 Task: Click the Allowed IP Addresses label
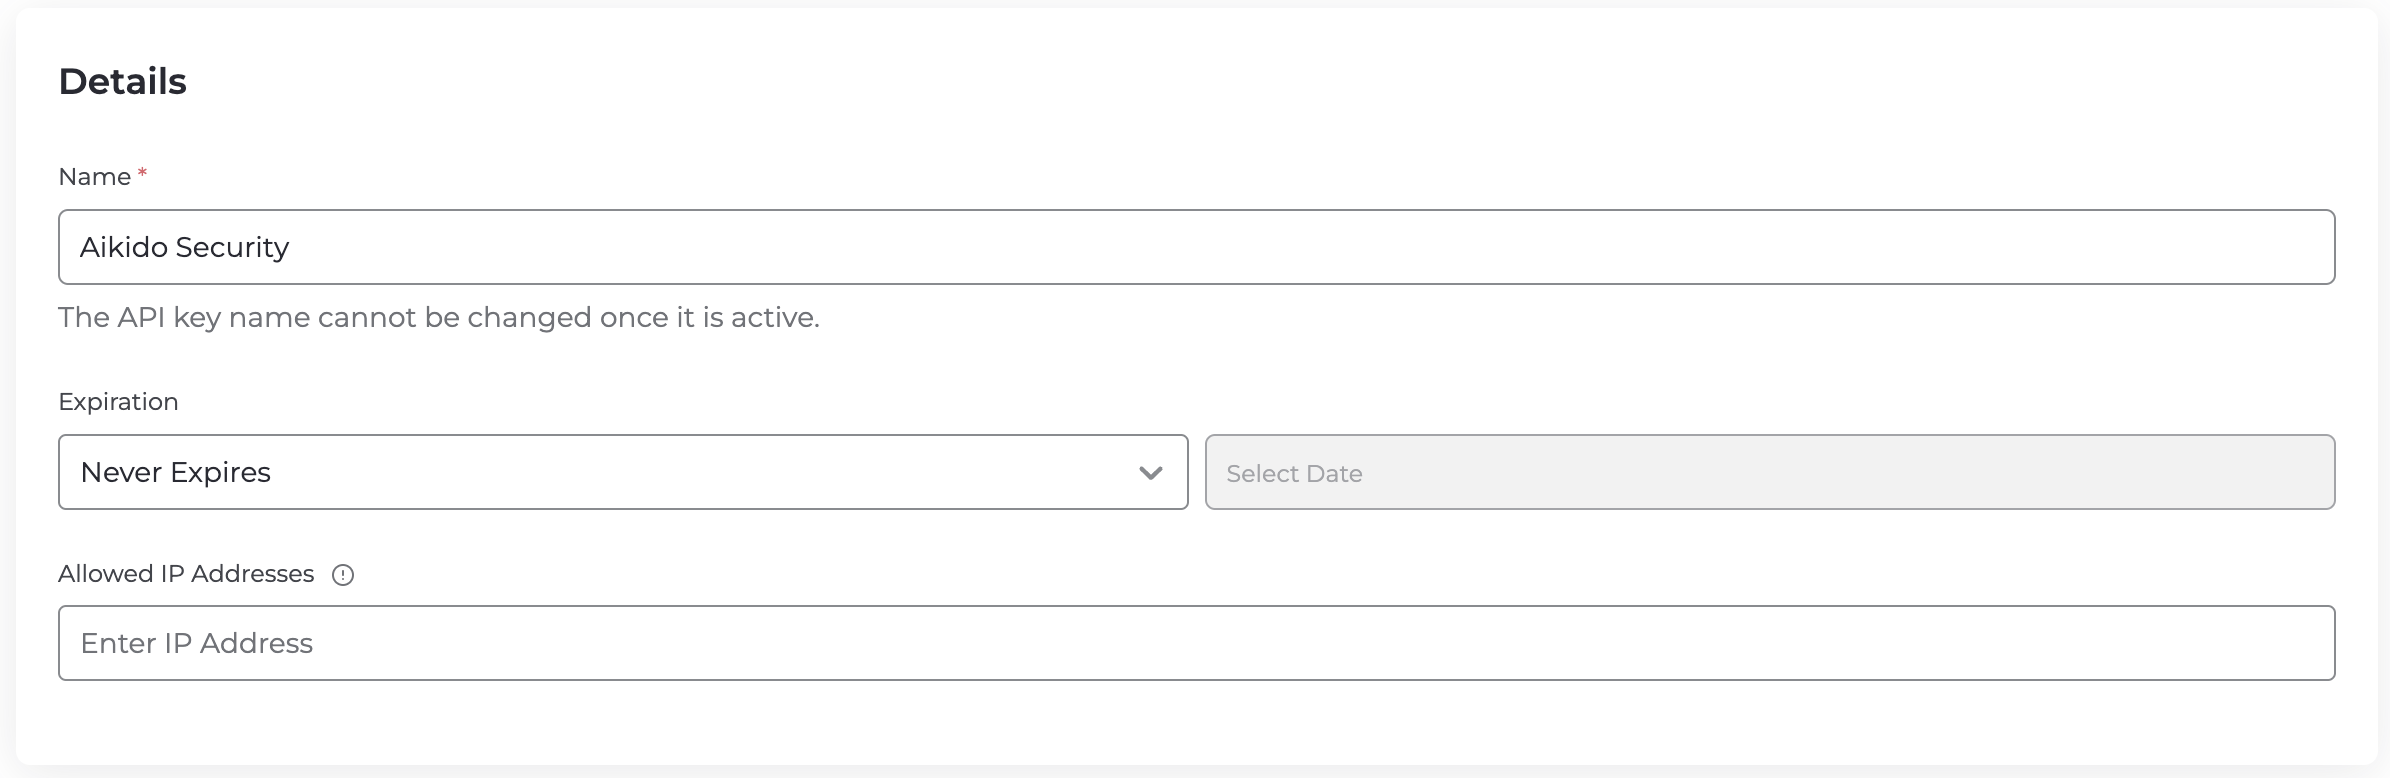186,574
